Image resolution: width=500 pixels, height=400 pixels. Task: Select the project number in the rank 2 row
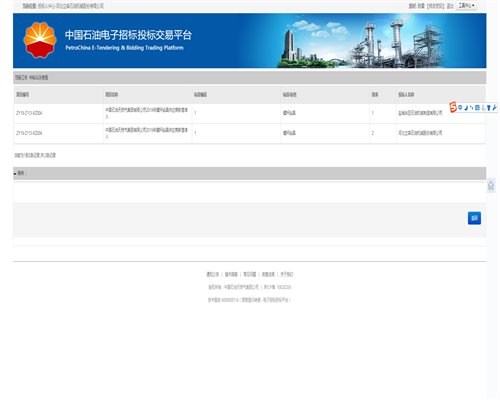29,133
